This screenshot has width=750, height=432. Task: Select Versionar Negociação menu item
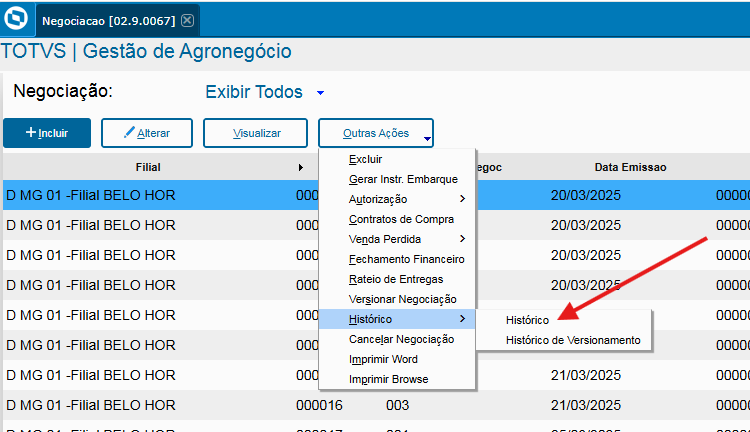[x=397, y=299]
